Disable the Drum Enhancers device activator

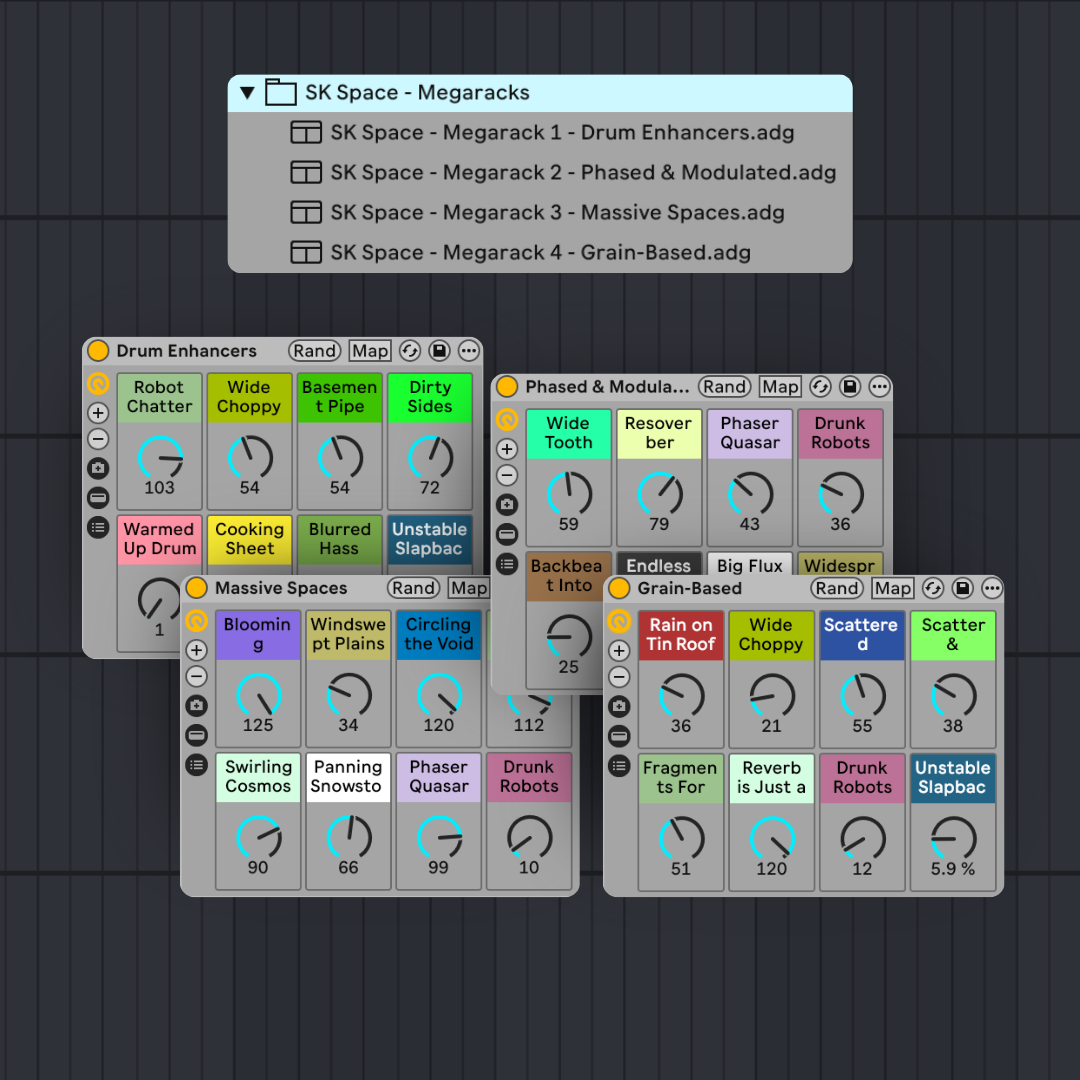point(97,351)
